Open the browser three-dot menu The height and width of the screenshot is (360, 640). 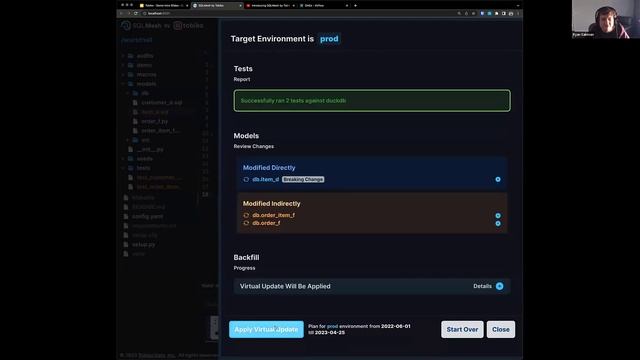pos(518,13)
